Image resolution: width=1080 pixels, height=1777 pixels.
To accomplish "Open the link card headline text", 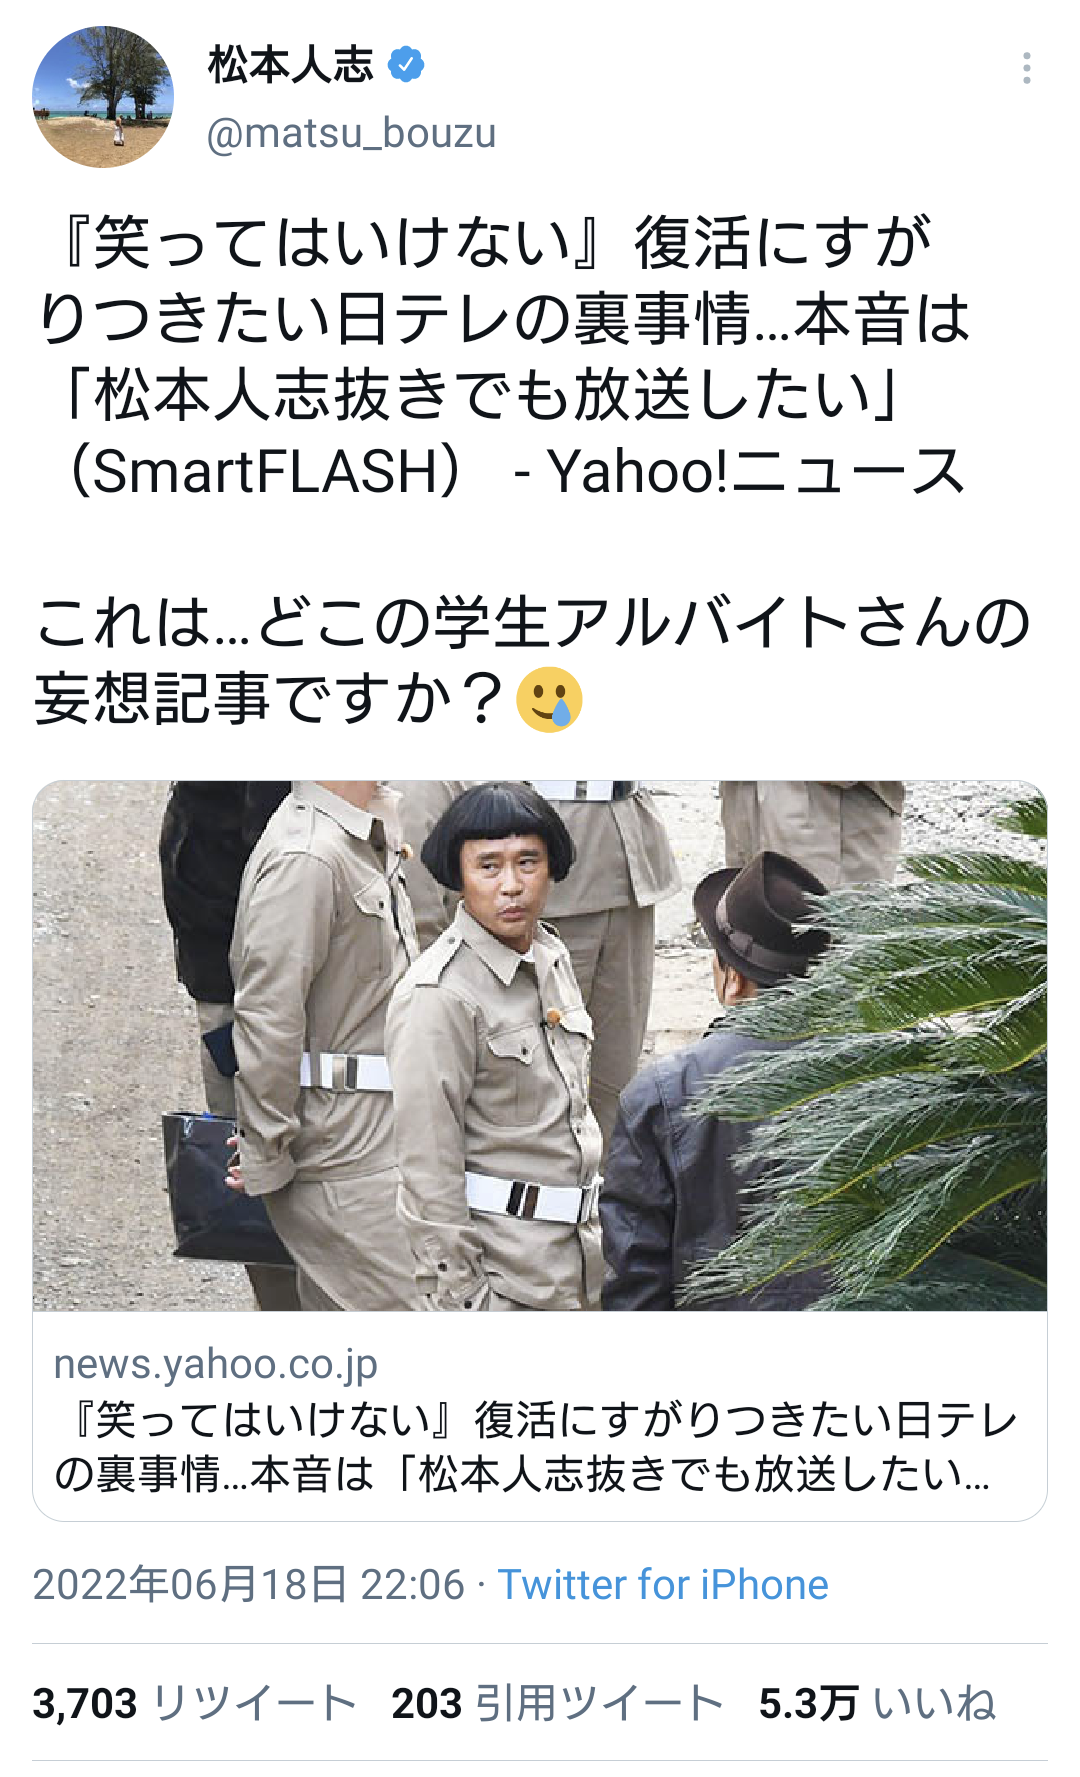I will click(535, 1447).
